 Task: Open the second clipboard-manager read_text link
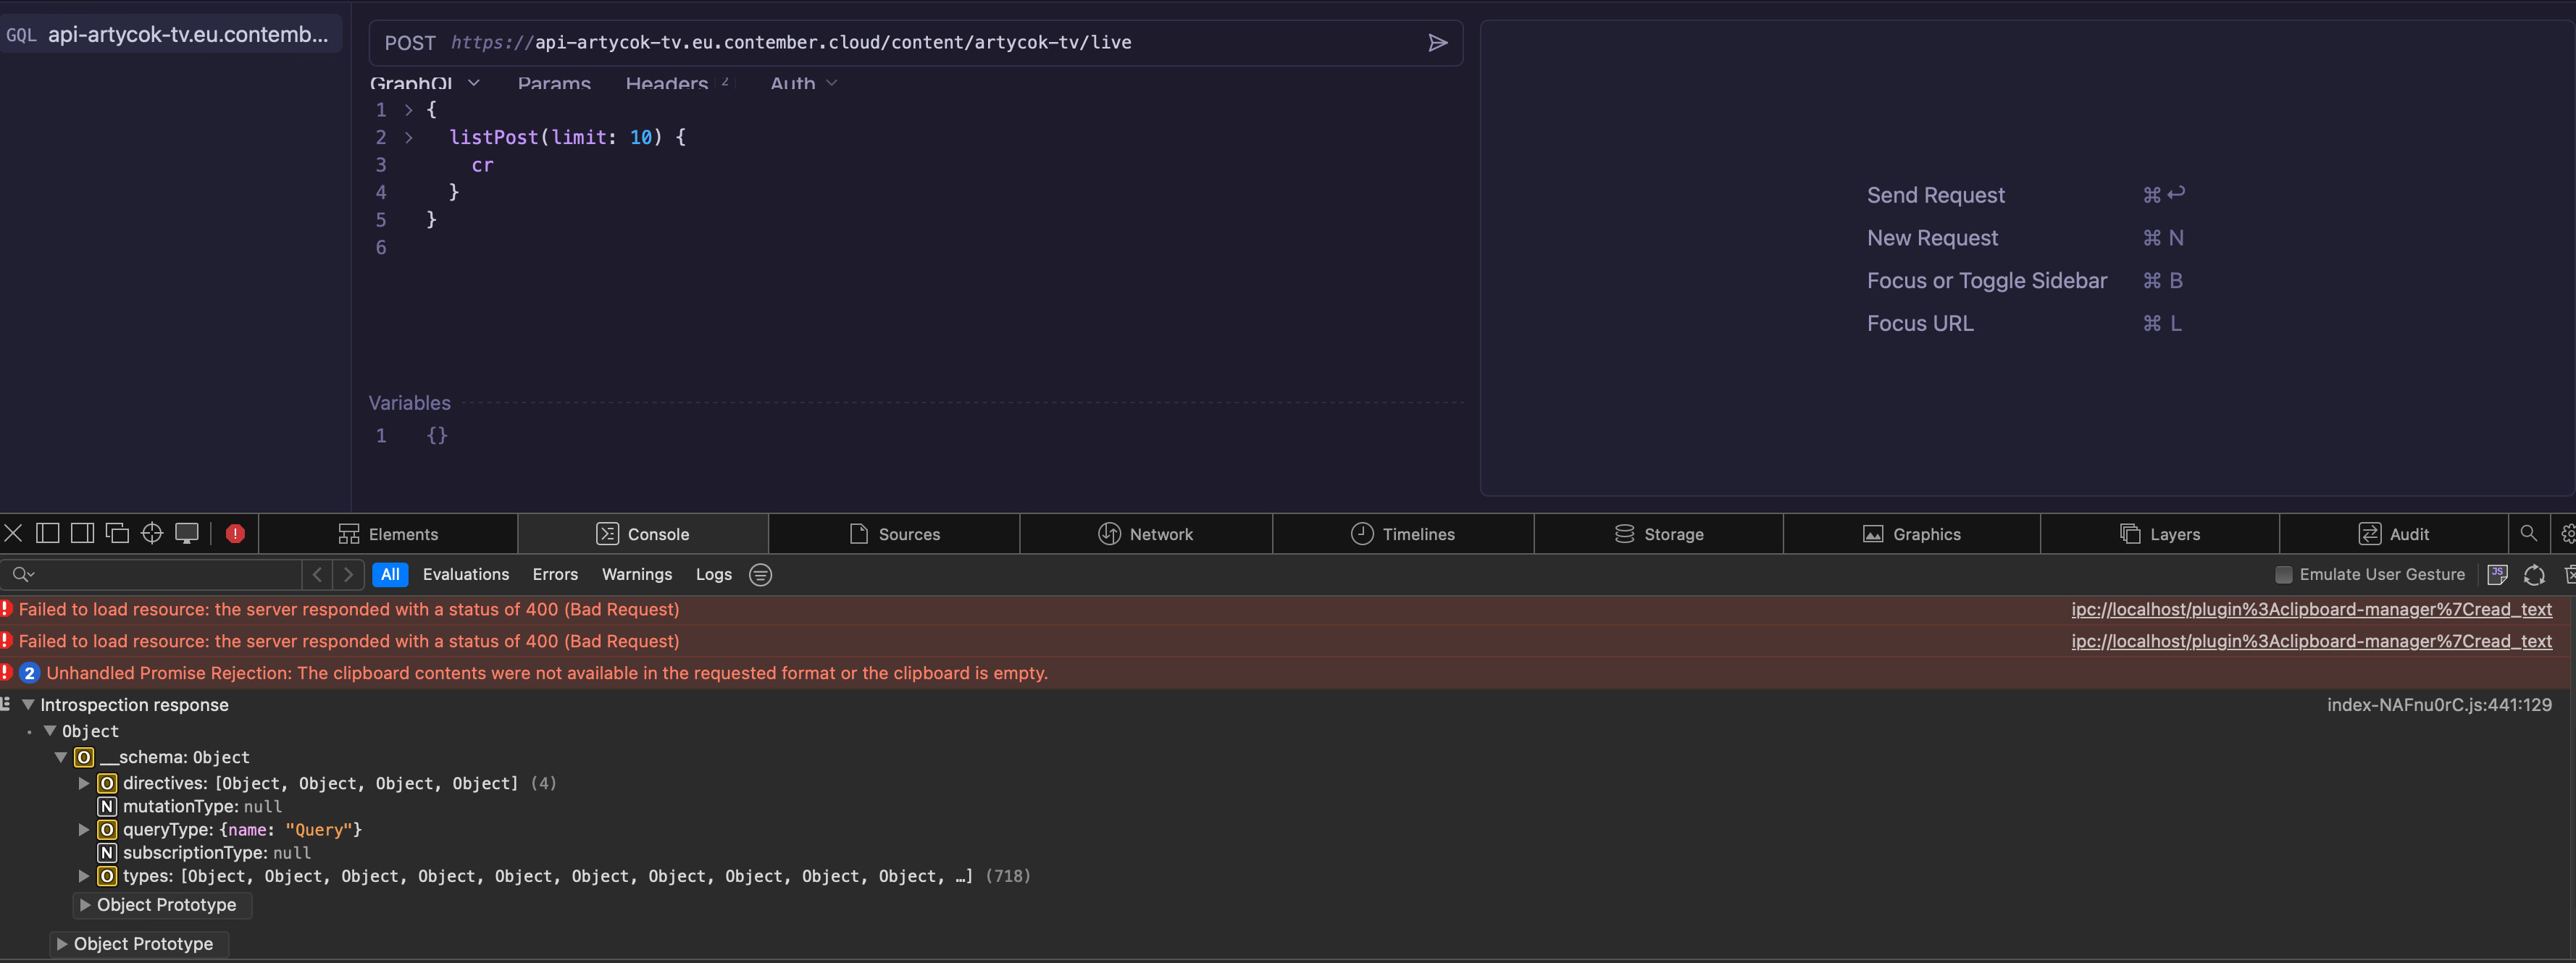click(x=2311, y=641)
